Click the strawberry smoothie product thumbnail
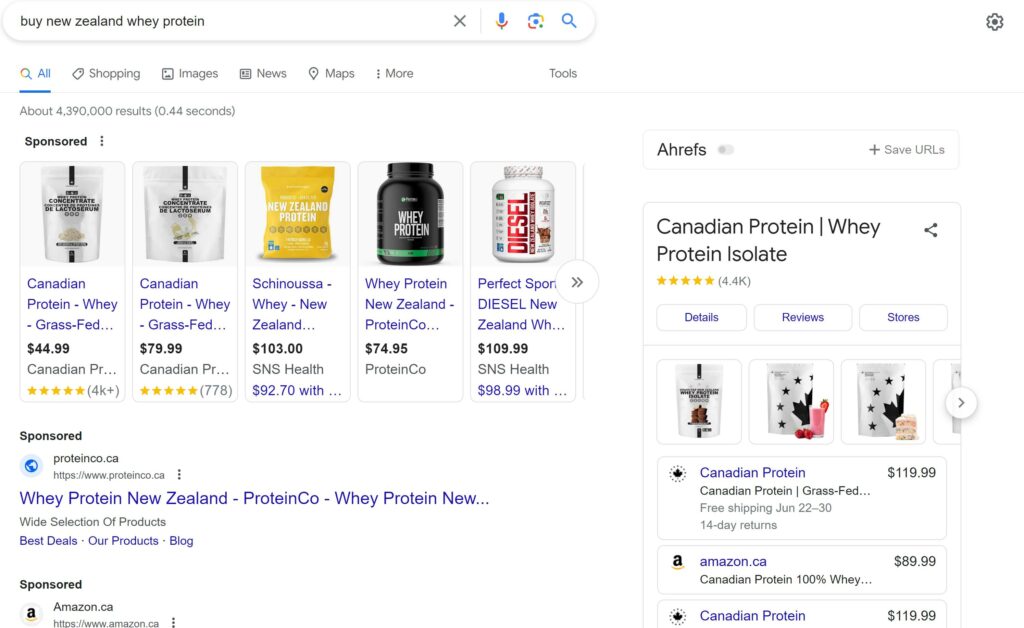 [x=791, y=401]
